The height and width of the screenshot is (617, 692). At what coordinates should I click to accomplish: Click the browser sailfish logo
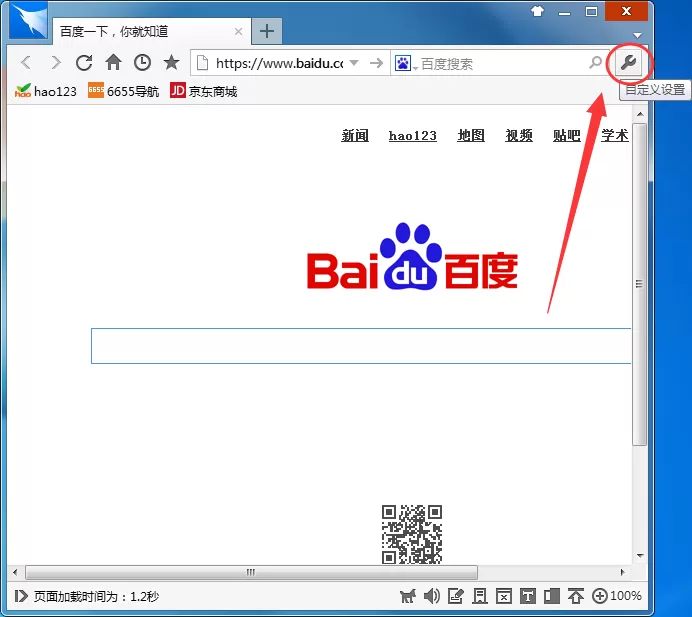(29, 20)
